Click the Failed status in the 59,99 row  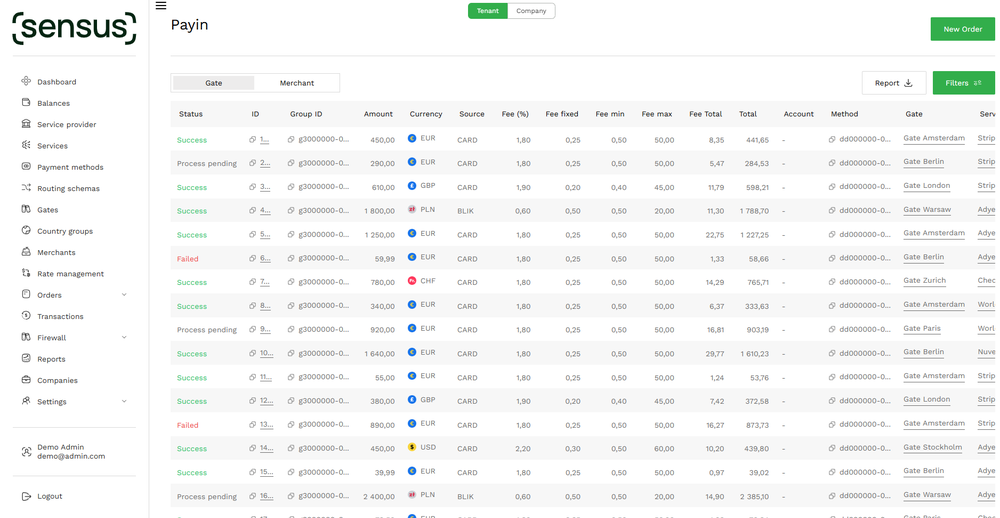click(x=188, y=259)
